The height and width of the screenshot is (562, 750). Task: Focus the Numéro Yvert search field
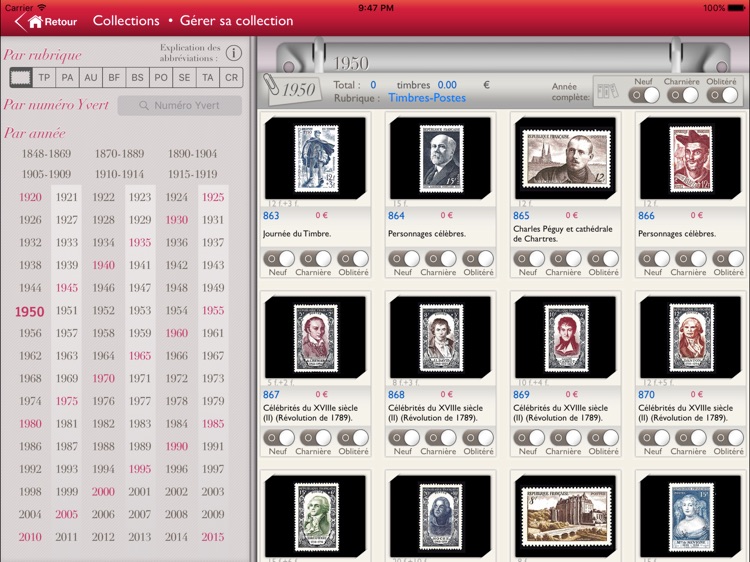pyautogui.click(x=180, y=105)
